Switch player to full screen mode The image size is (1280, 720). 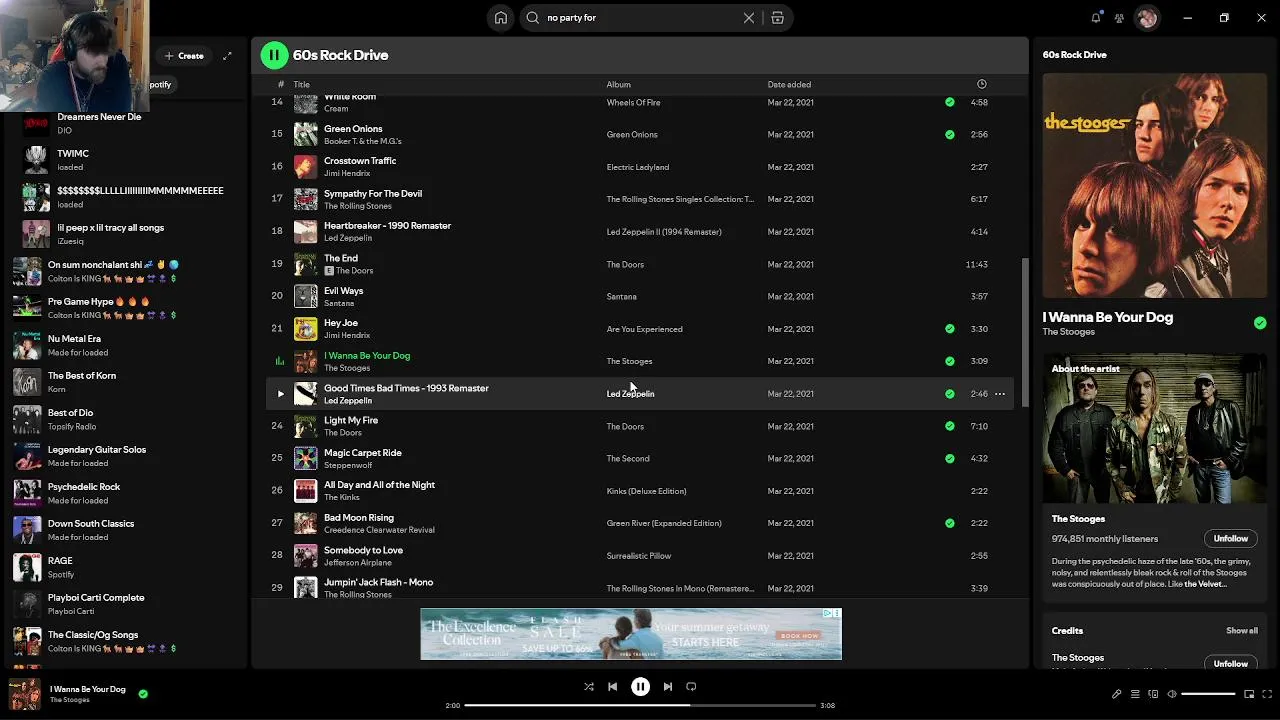pos(1266,694)
